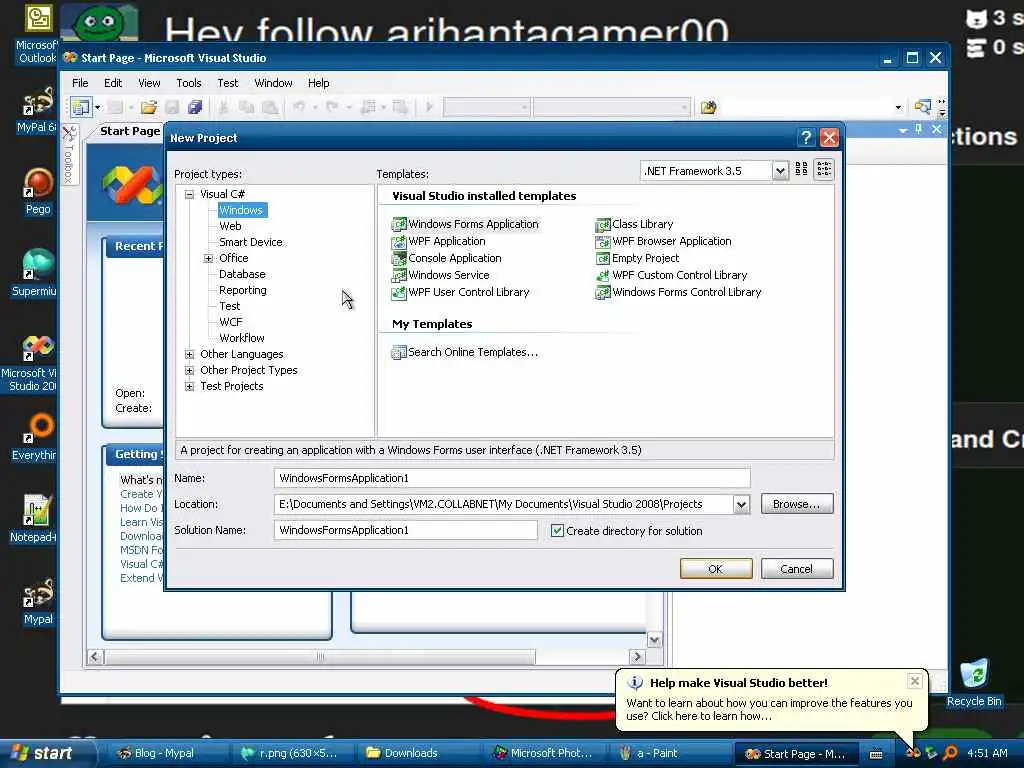
Task: Open the Help menu
Action: tap(319, 83)
